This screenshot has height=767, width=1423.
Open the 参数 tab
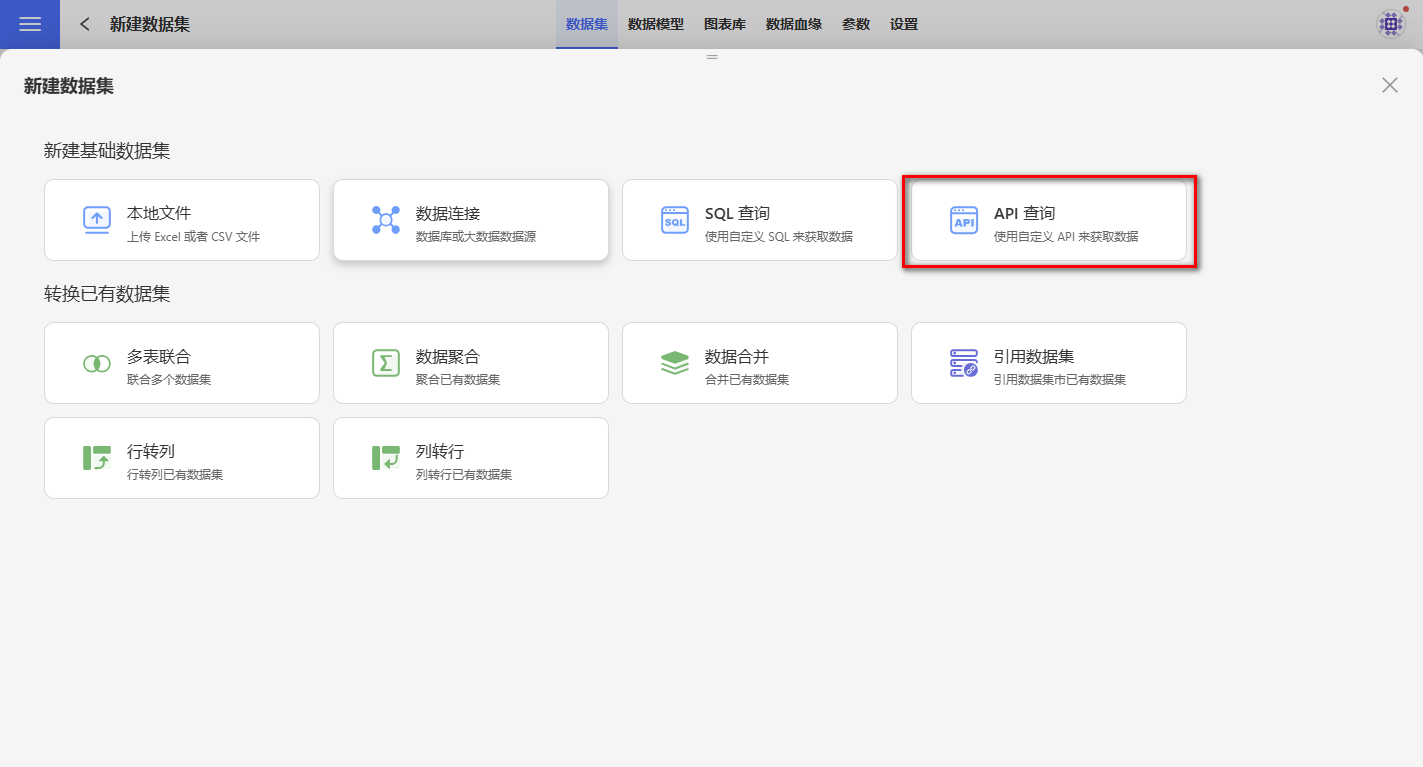click(x=856, y=24)
